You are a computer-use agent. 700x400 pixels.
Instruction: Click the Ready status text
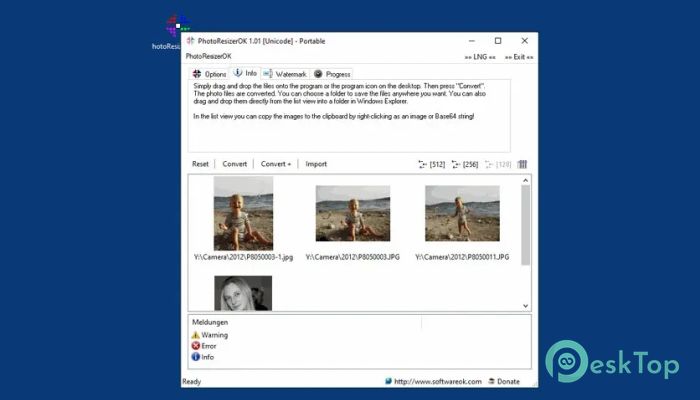click(192, 382)
